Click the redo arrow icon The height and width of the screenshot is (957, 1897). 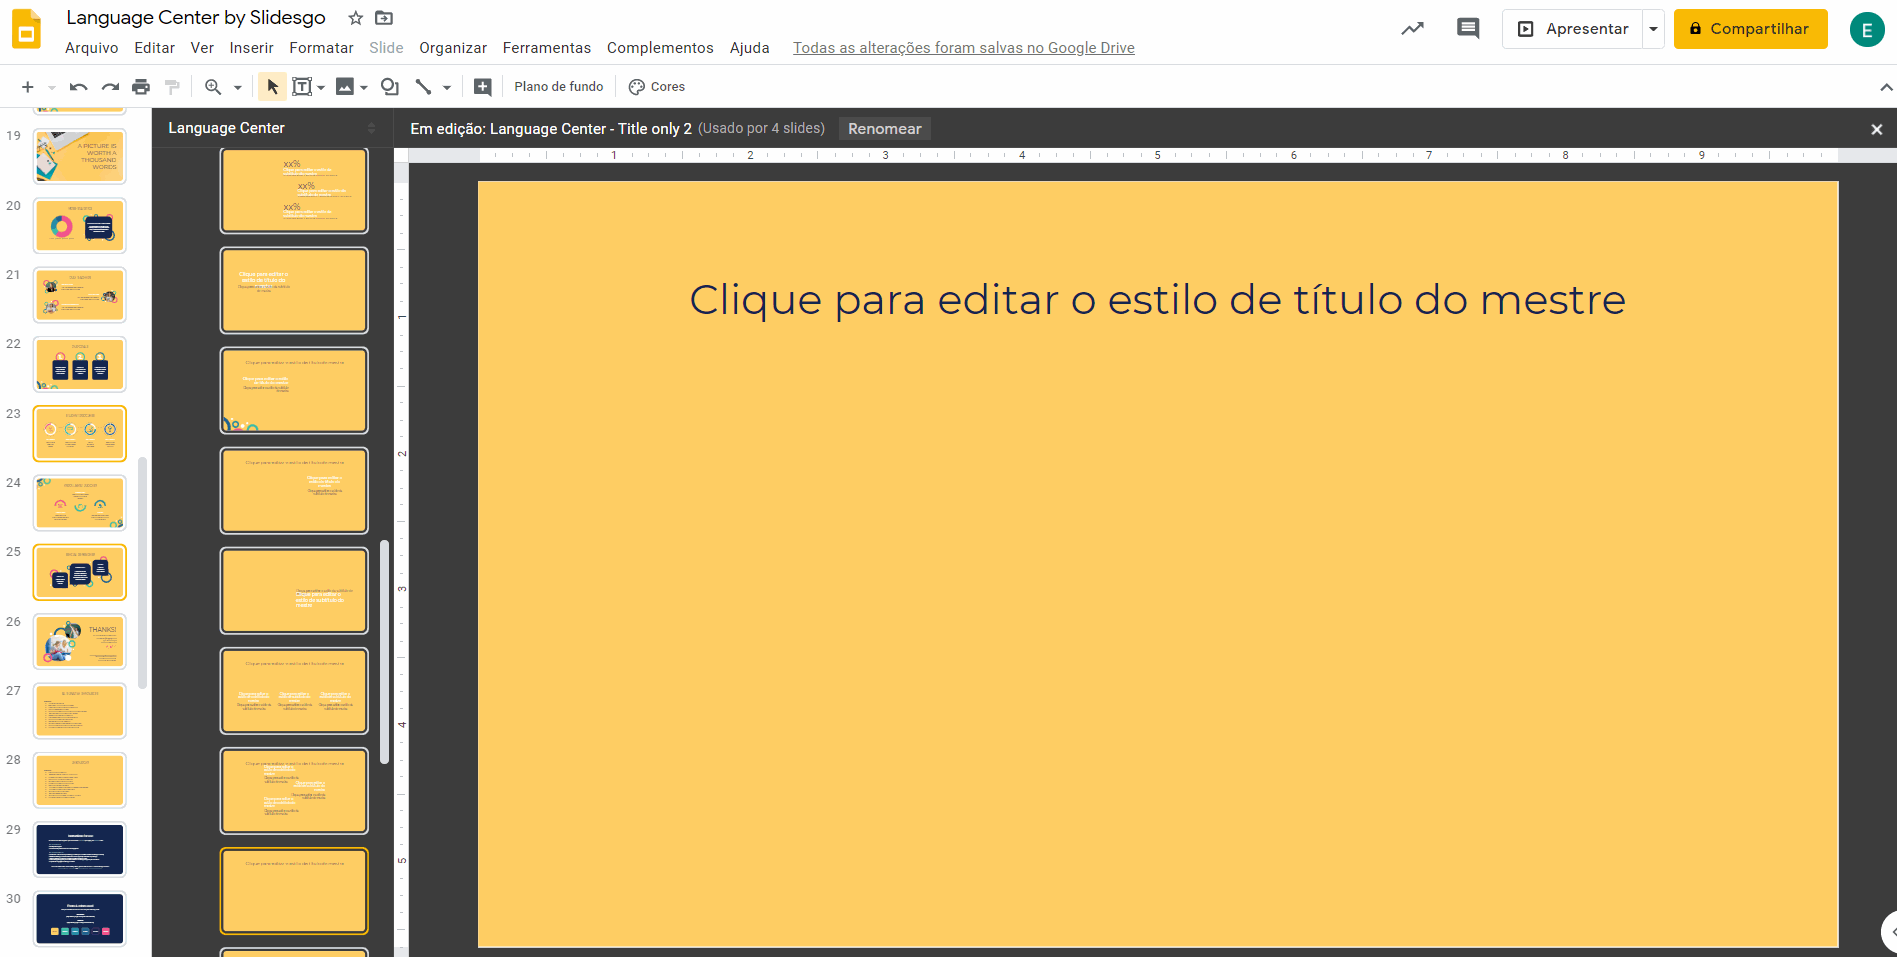(110, 87)
